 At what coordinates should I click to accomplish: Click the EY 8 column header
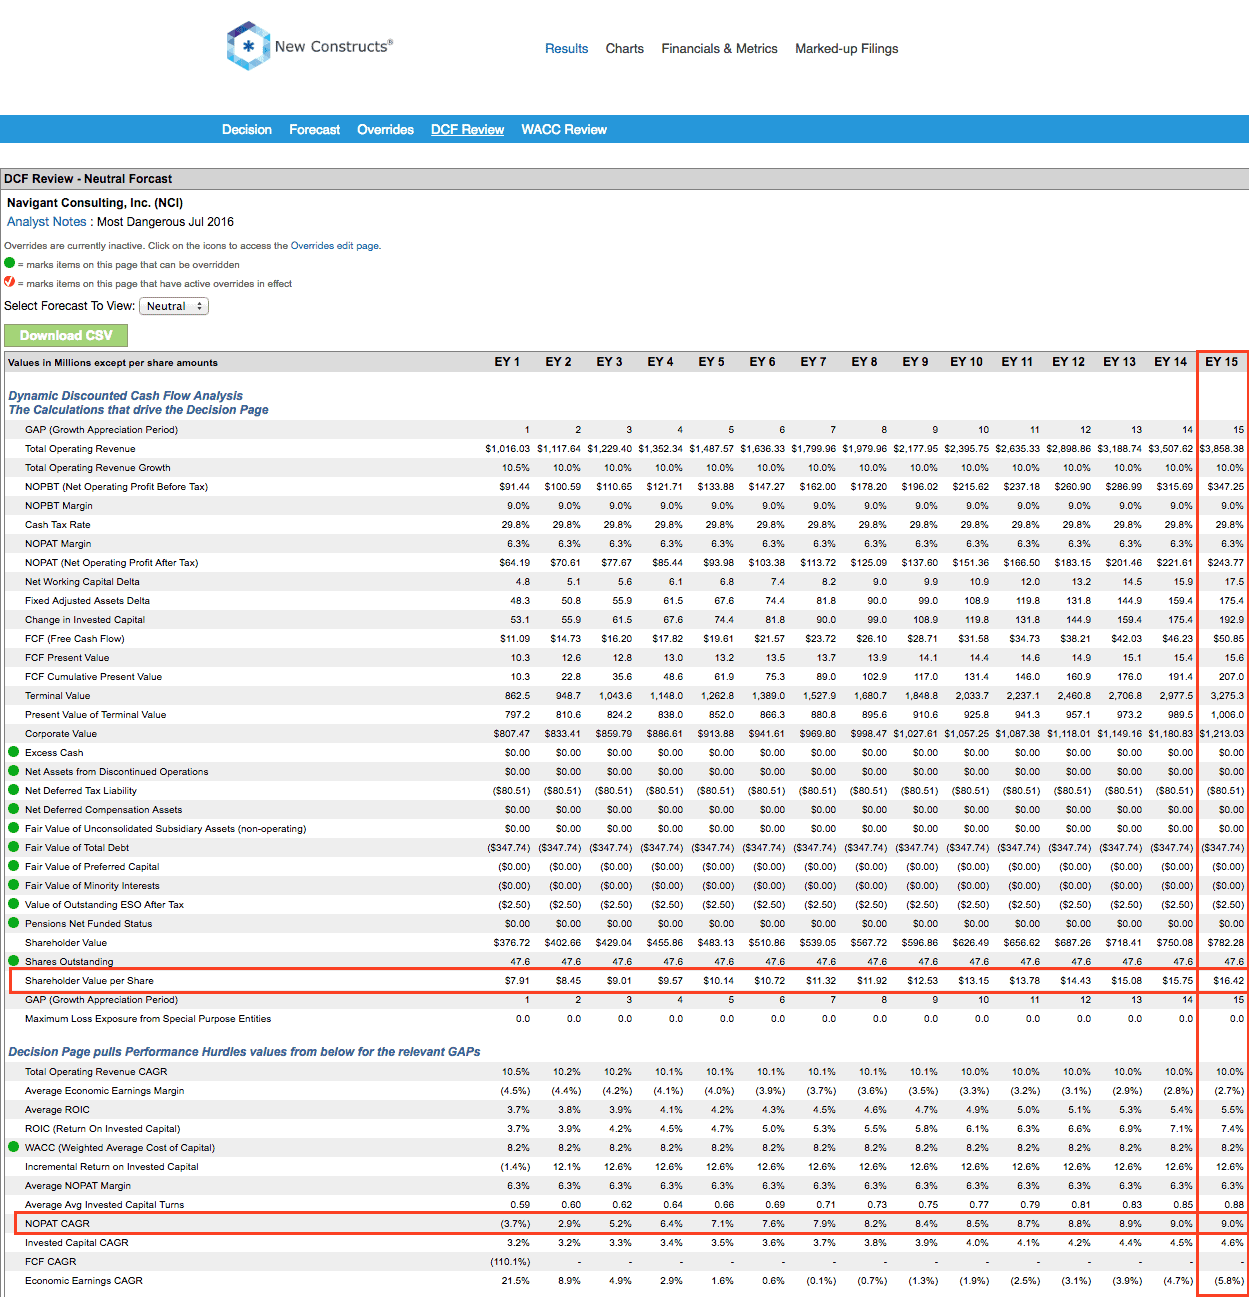(864, 362)
